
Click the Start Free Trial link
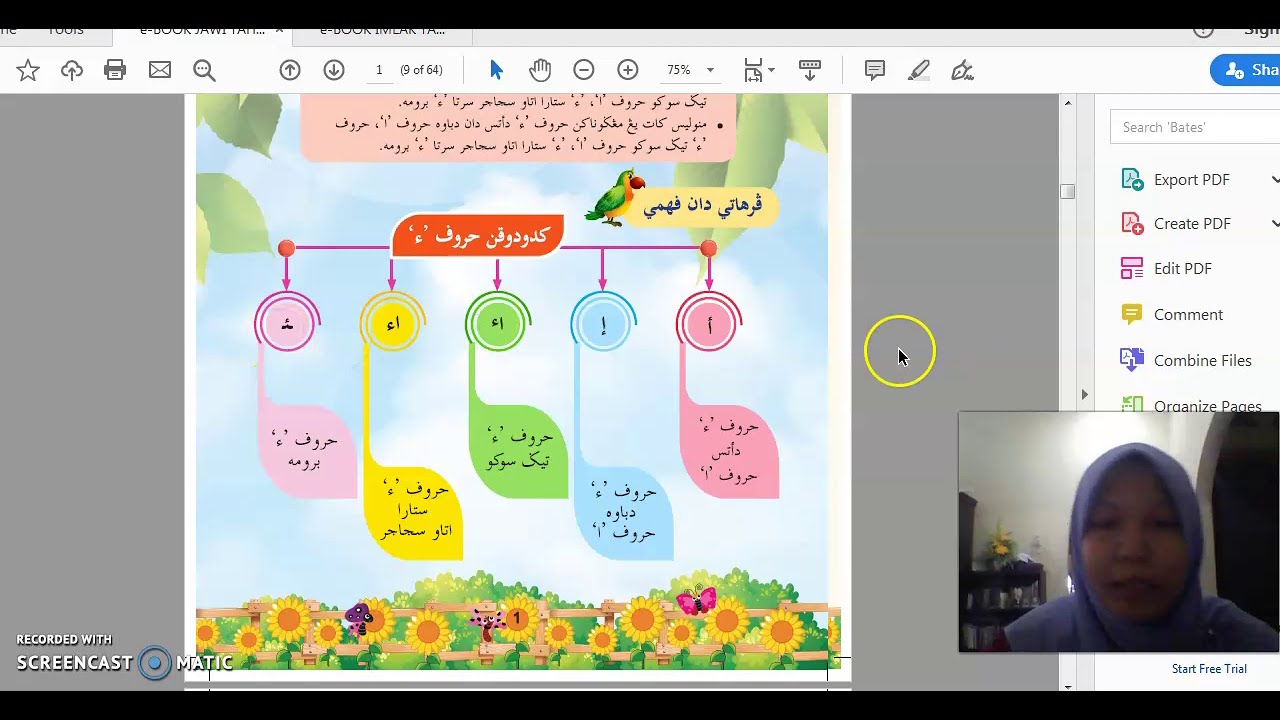click(x=1209, y=669)
